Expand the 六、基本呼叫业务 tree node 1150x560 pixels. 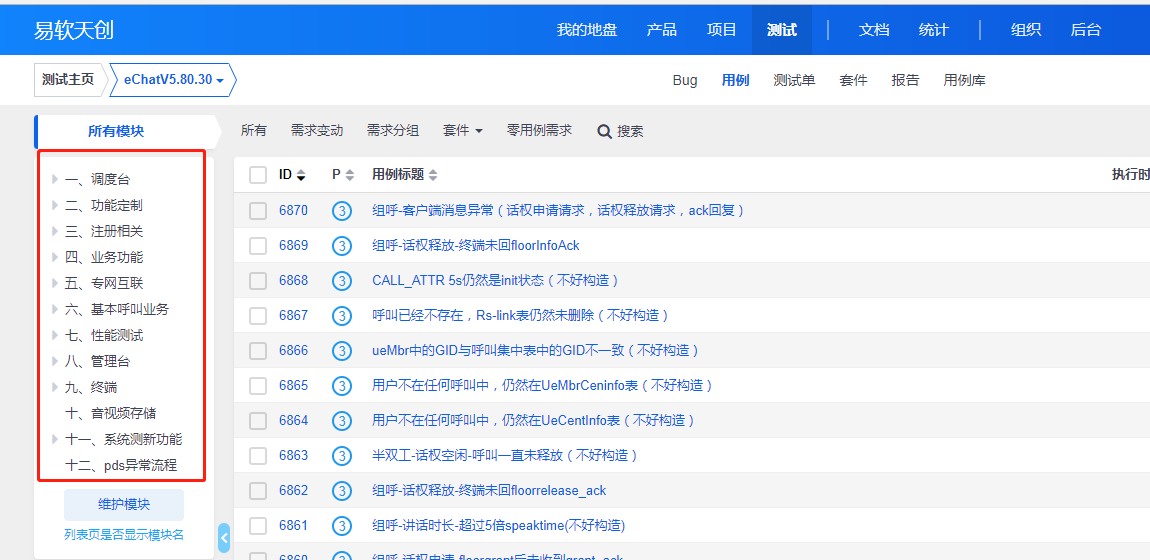click(x=55, y=310)
